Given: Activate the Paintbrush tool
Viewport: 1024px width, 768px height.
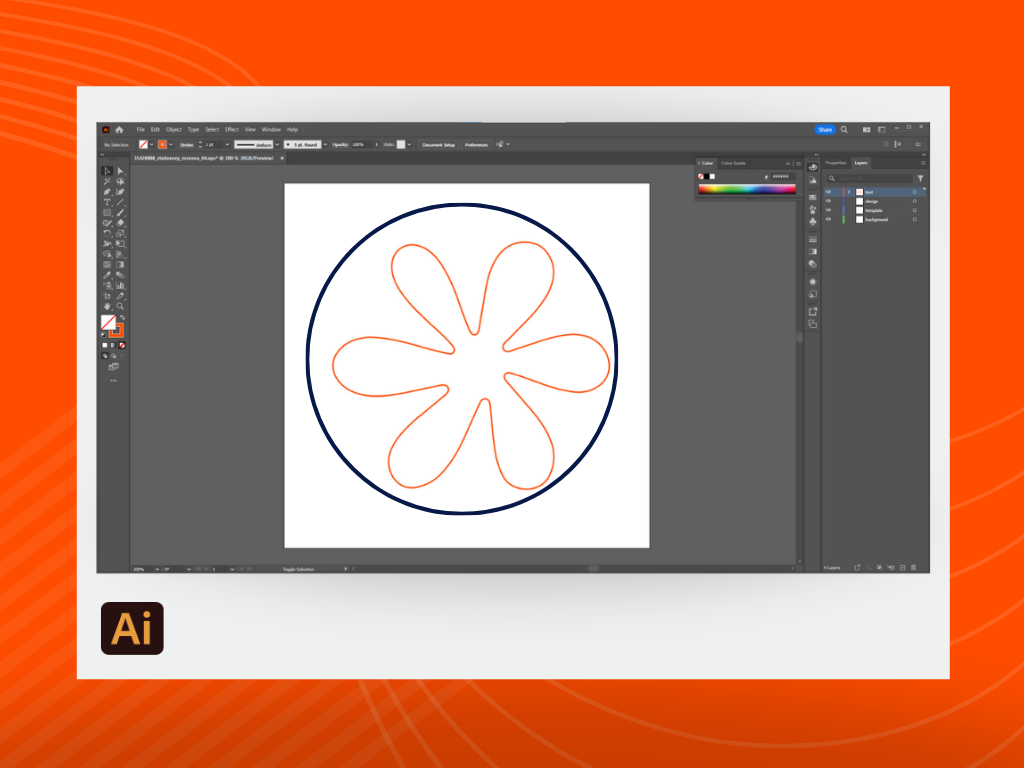Looking at the screenshot, I should coord(120,212).
